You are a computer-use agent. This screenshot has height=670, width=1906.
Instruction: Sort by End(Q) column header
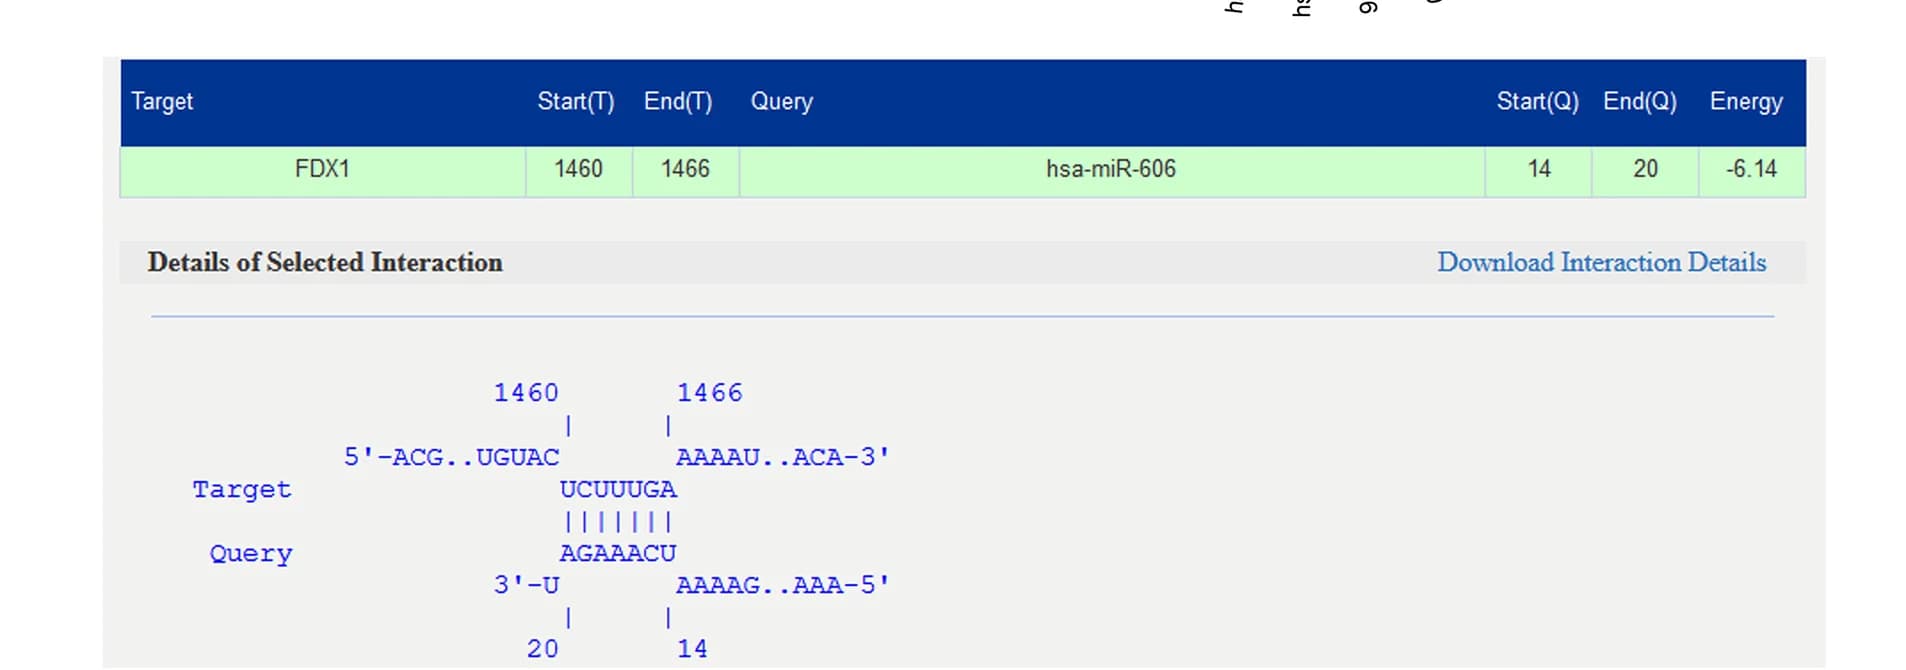1640,101
